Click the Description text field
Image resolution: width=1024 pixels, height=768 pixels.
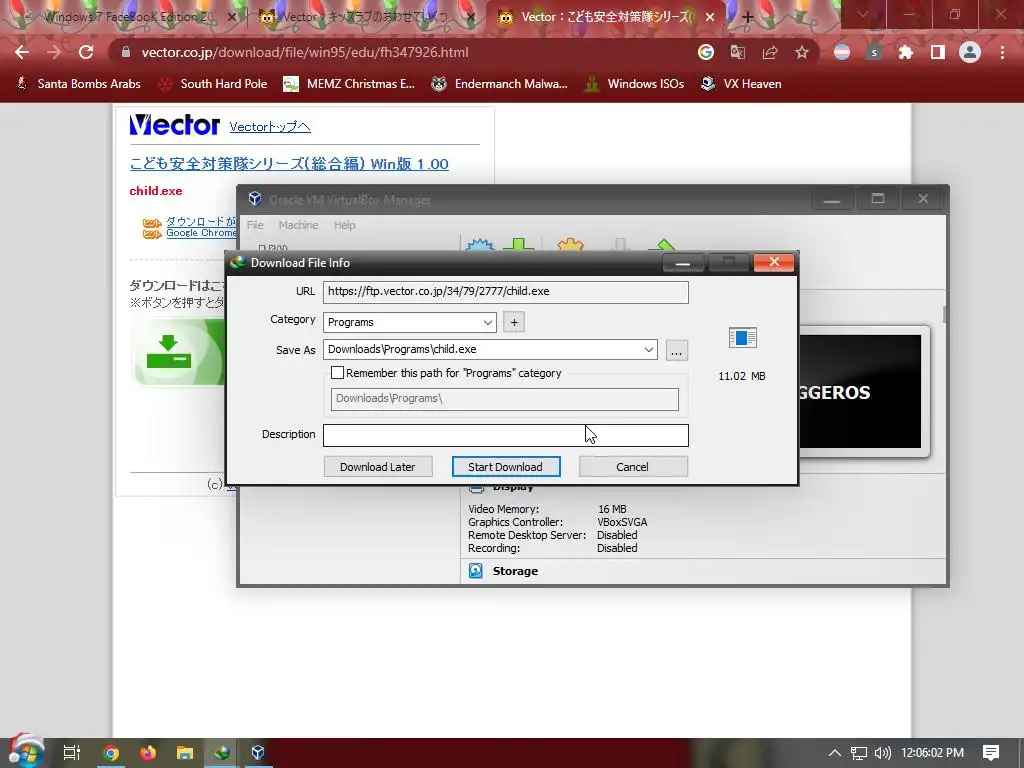tap(505, 435)
